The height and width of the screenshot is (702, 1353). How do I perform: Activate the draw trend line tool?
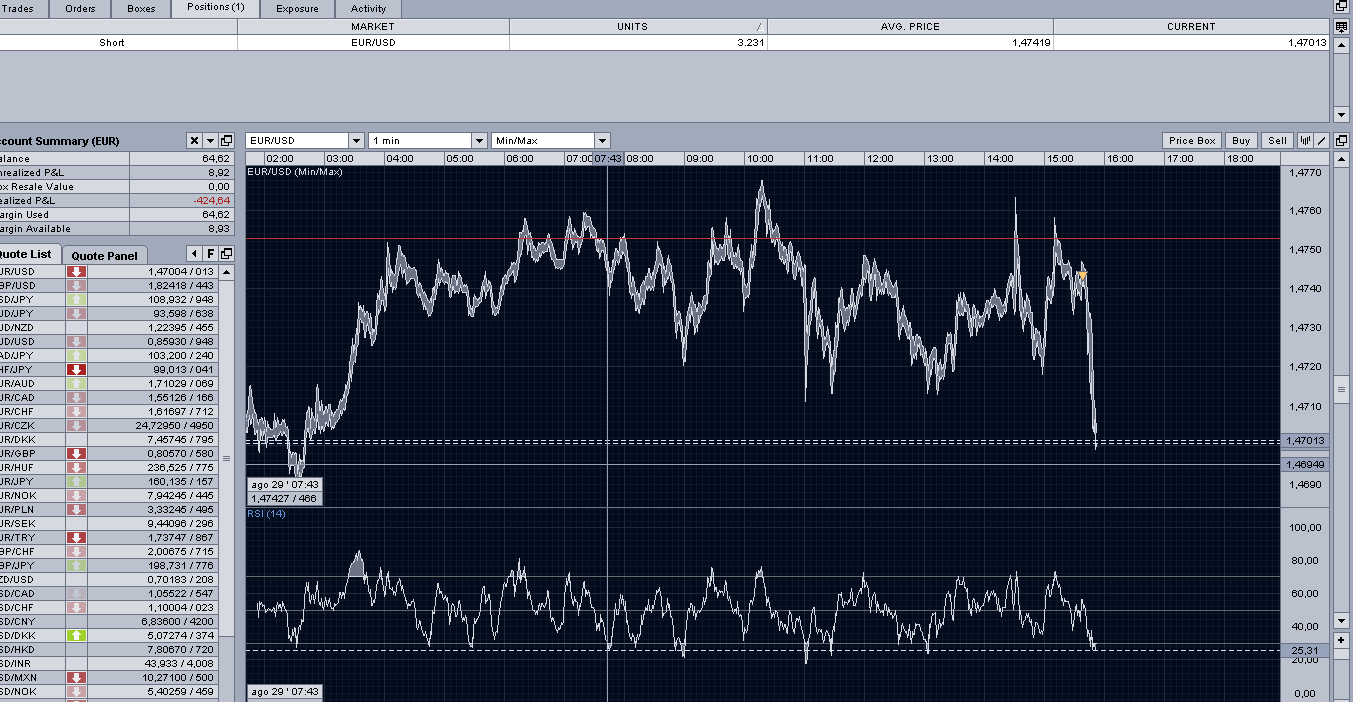1321,141
